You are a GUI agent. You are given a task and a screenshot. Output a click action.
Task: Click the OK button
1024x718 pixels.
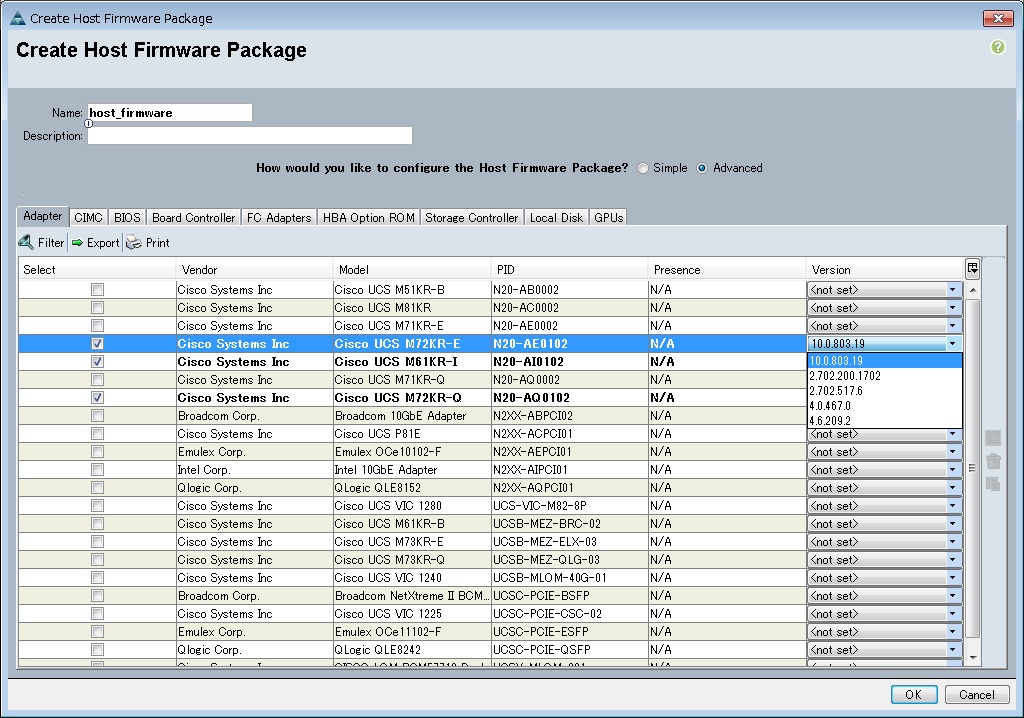click(914, 694)
